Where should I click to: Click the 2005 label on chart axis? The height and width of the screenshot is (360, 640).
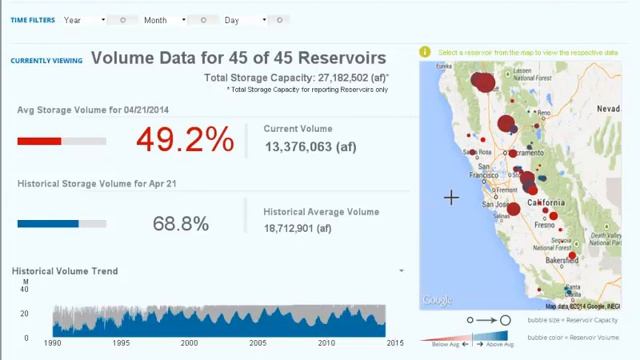pyautogui.click(x=258, y=343)
